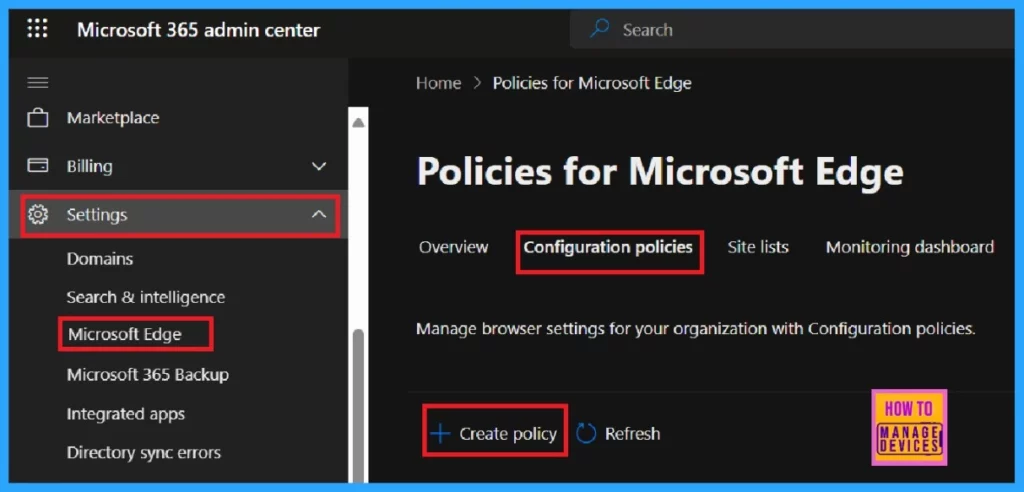Open the Monitoring dashboard tab
Viewport: 1024px width, 492px height.
point(910,248)
